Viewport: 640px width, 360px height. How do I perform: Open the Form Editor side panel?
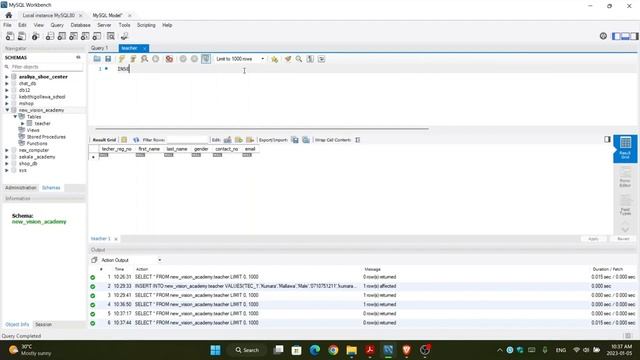click(625, 177)
